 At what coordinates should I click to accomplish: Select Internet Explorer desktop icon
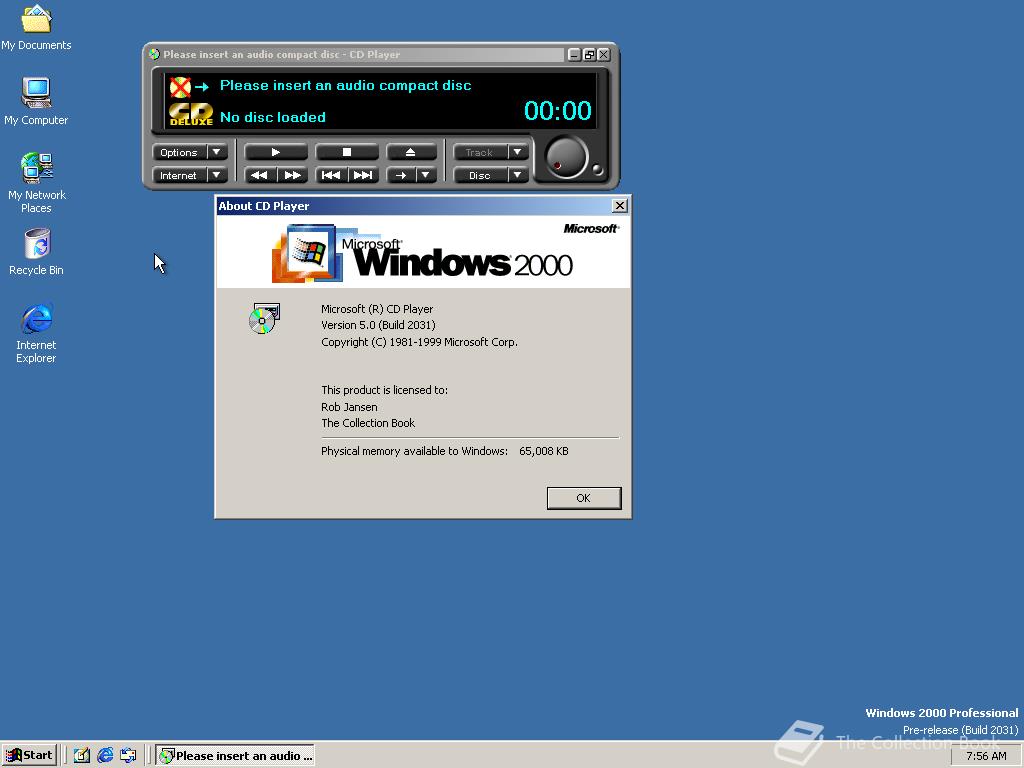(x=36, y=333)
